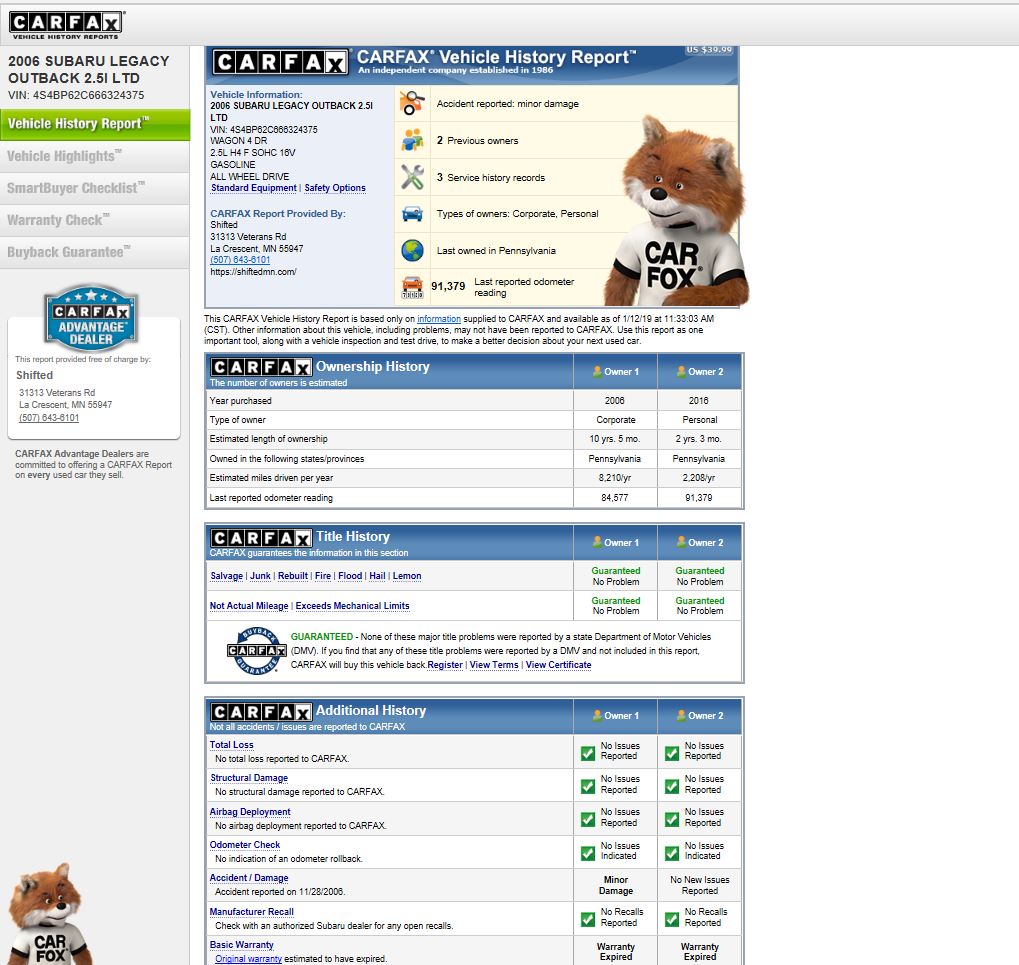Click the Owner 1 person icon in Ownership History
This screenshot has width=1019, height=965.
pyautogui.click(x=597, y=372)
